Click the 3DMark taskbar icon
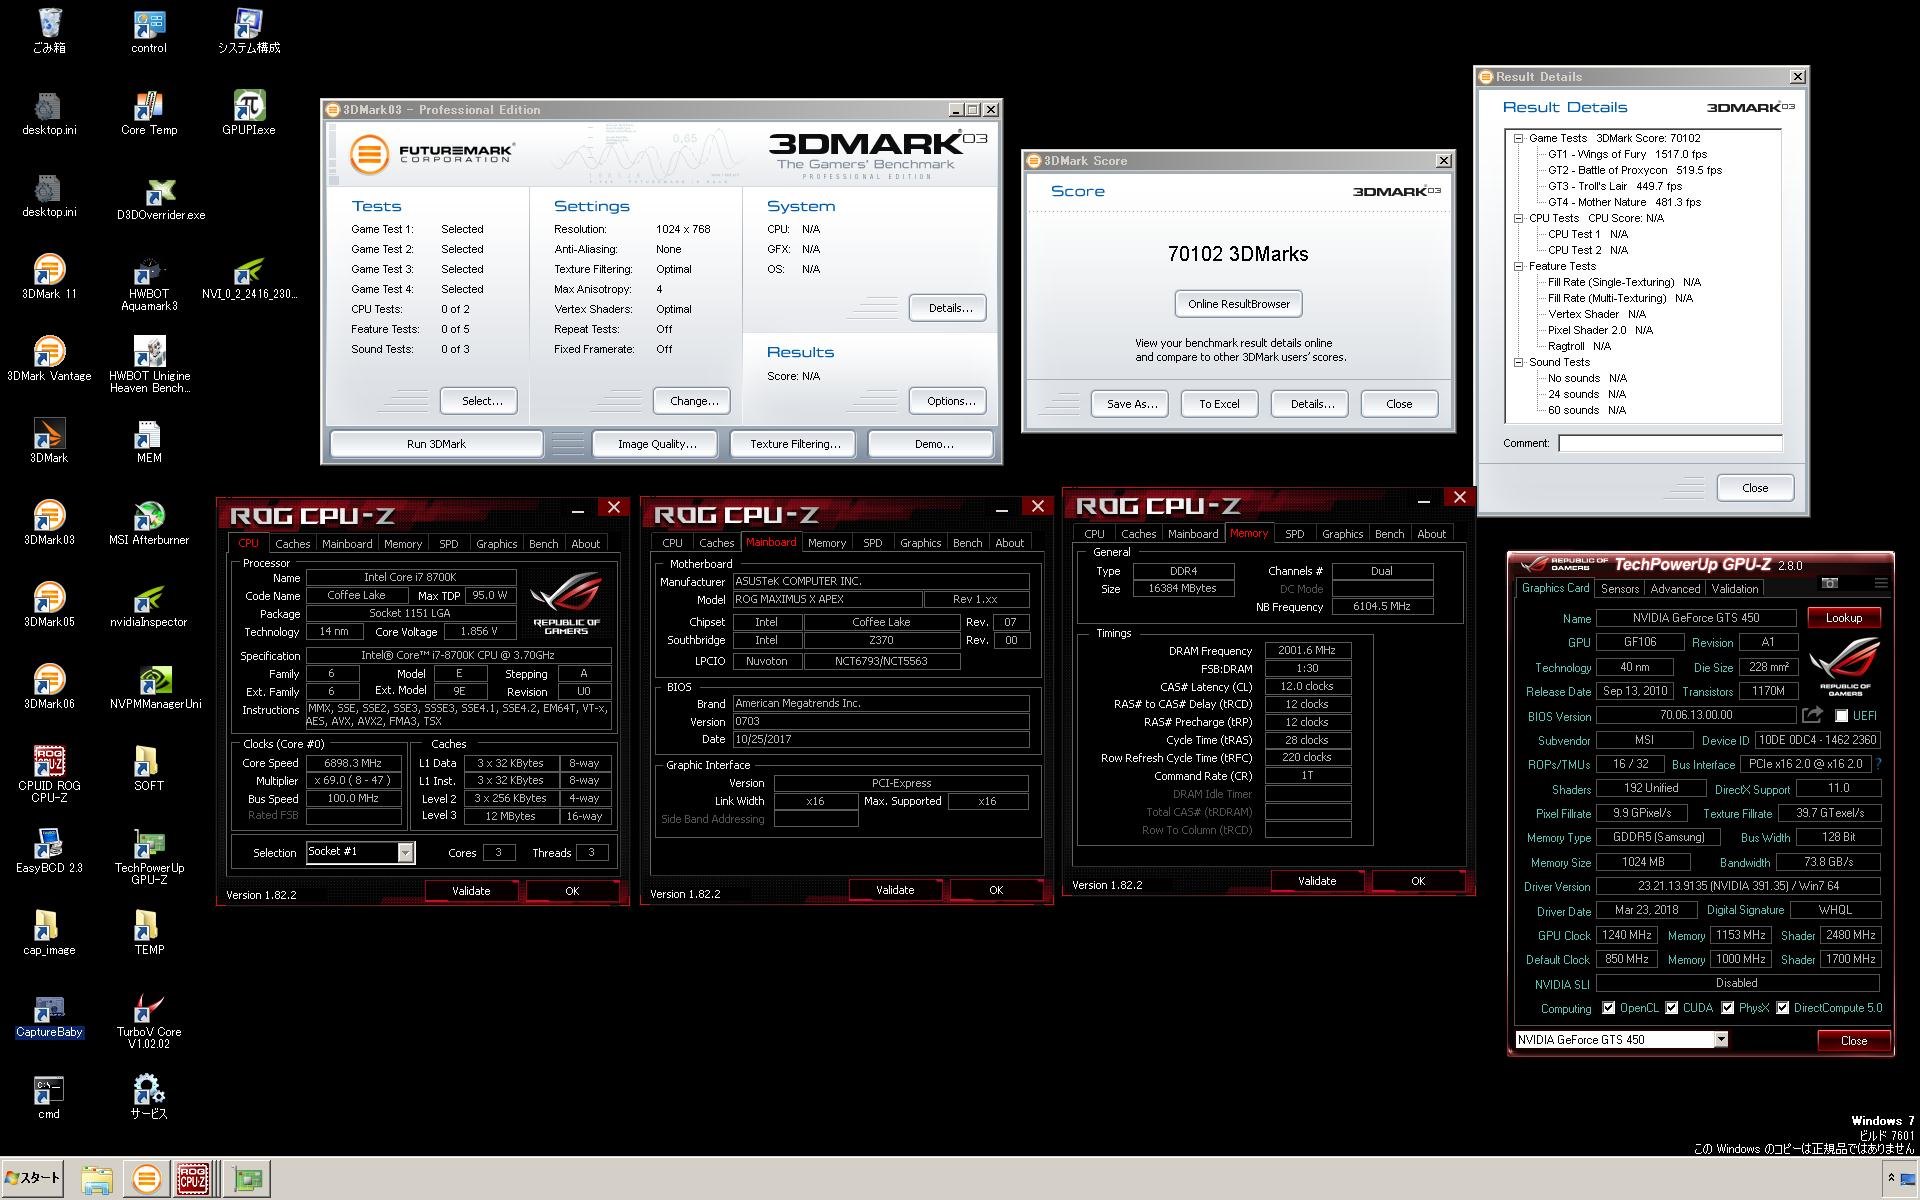 click(146, 1179)
